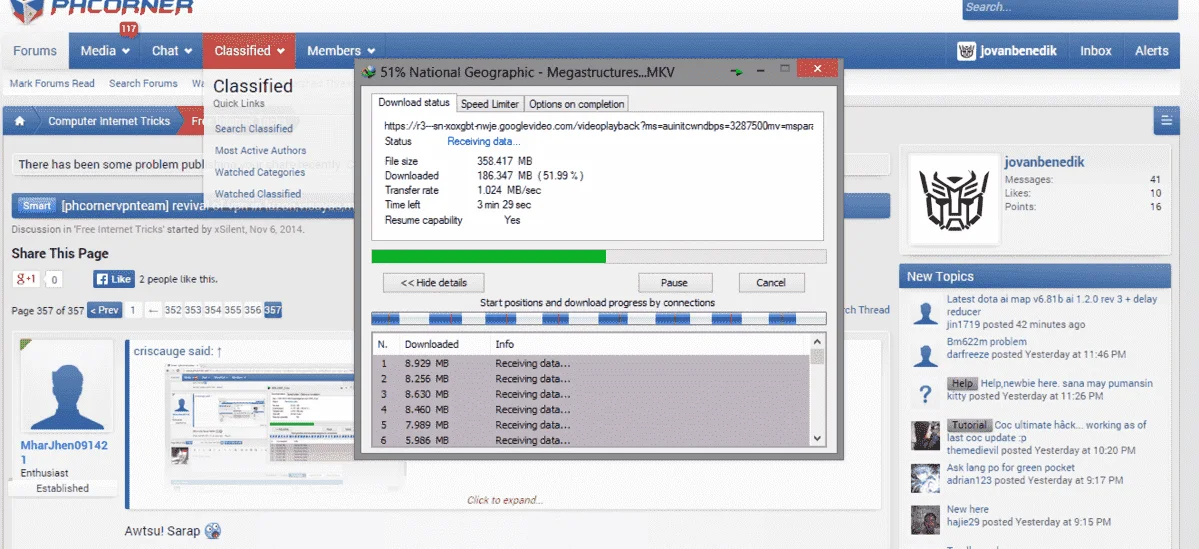Screen dimensions: 1199x549
Task: Go to page 355
Action: [x=232, y=310]
